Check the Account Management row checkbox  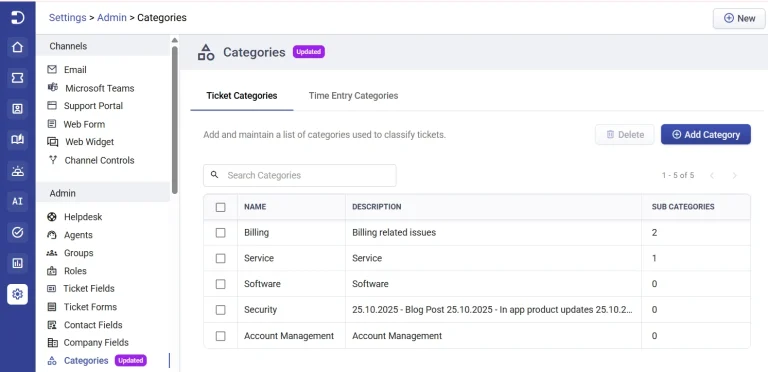click(220, 336)
